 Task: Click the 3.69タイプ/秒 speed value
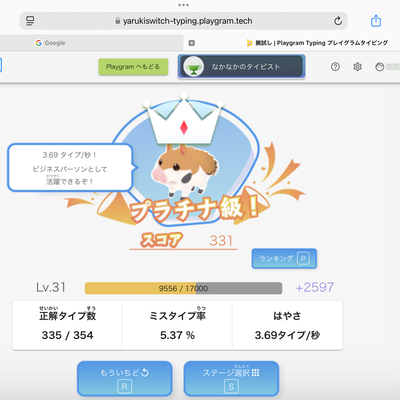coord(287,335)
